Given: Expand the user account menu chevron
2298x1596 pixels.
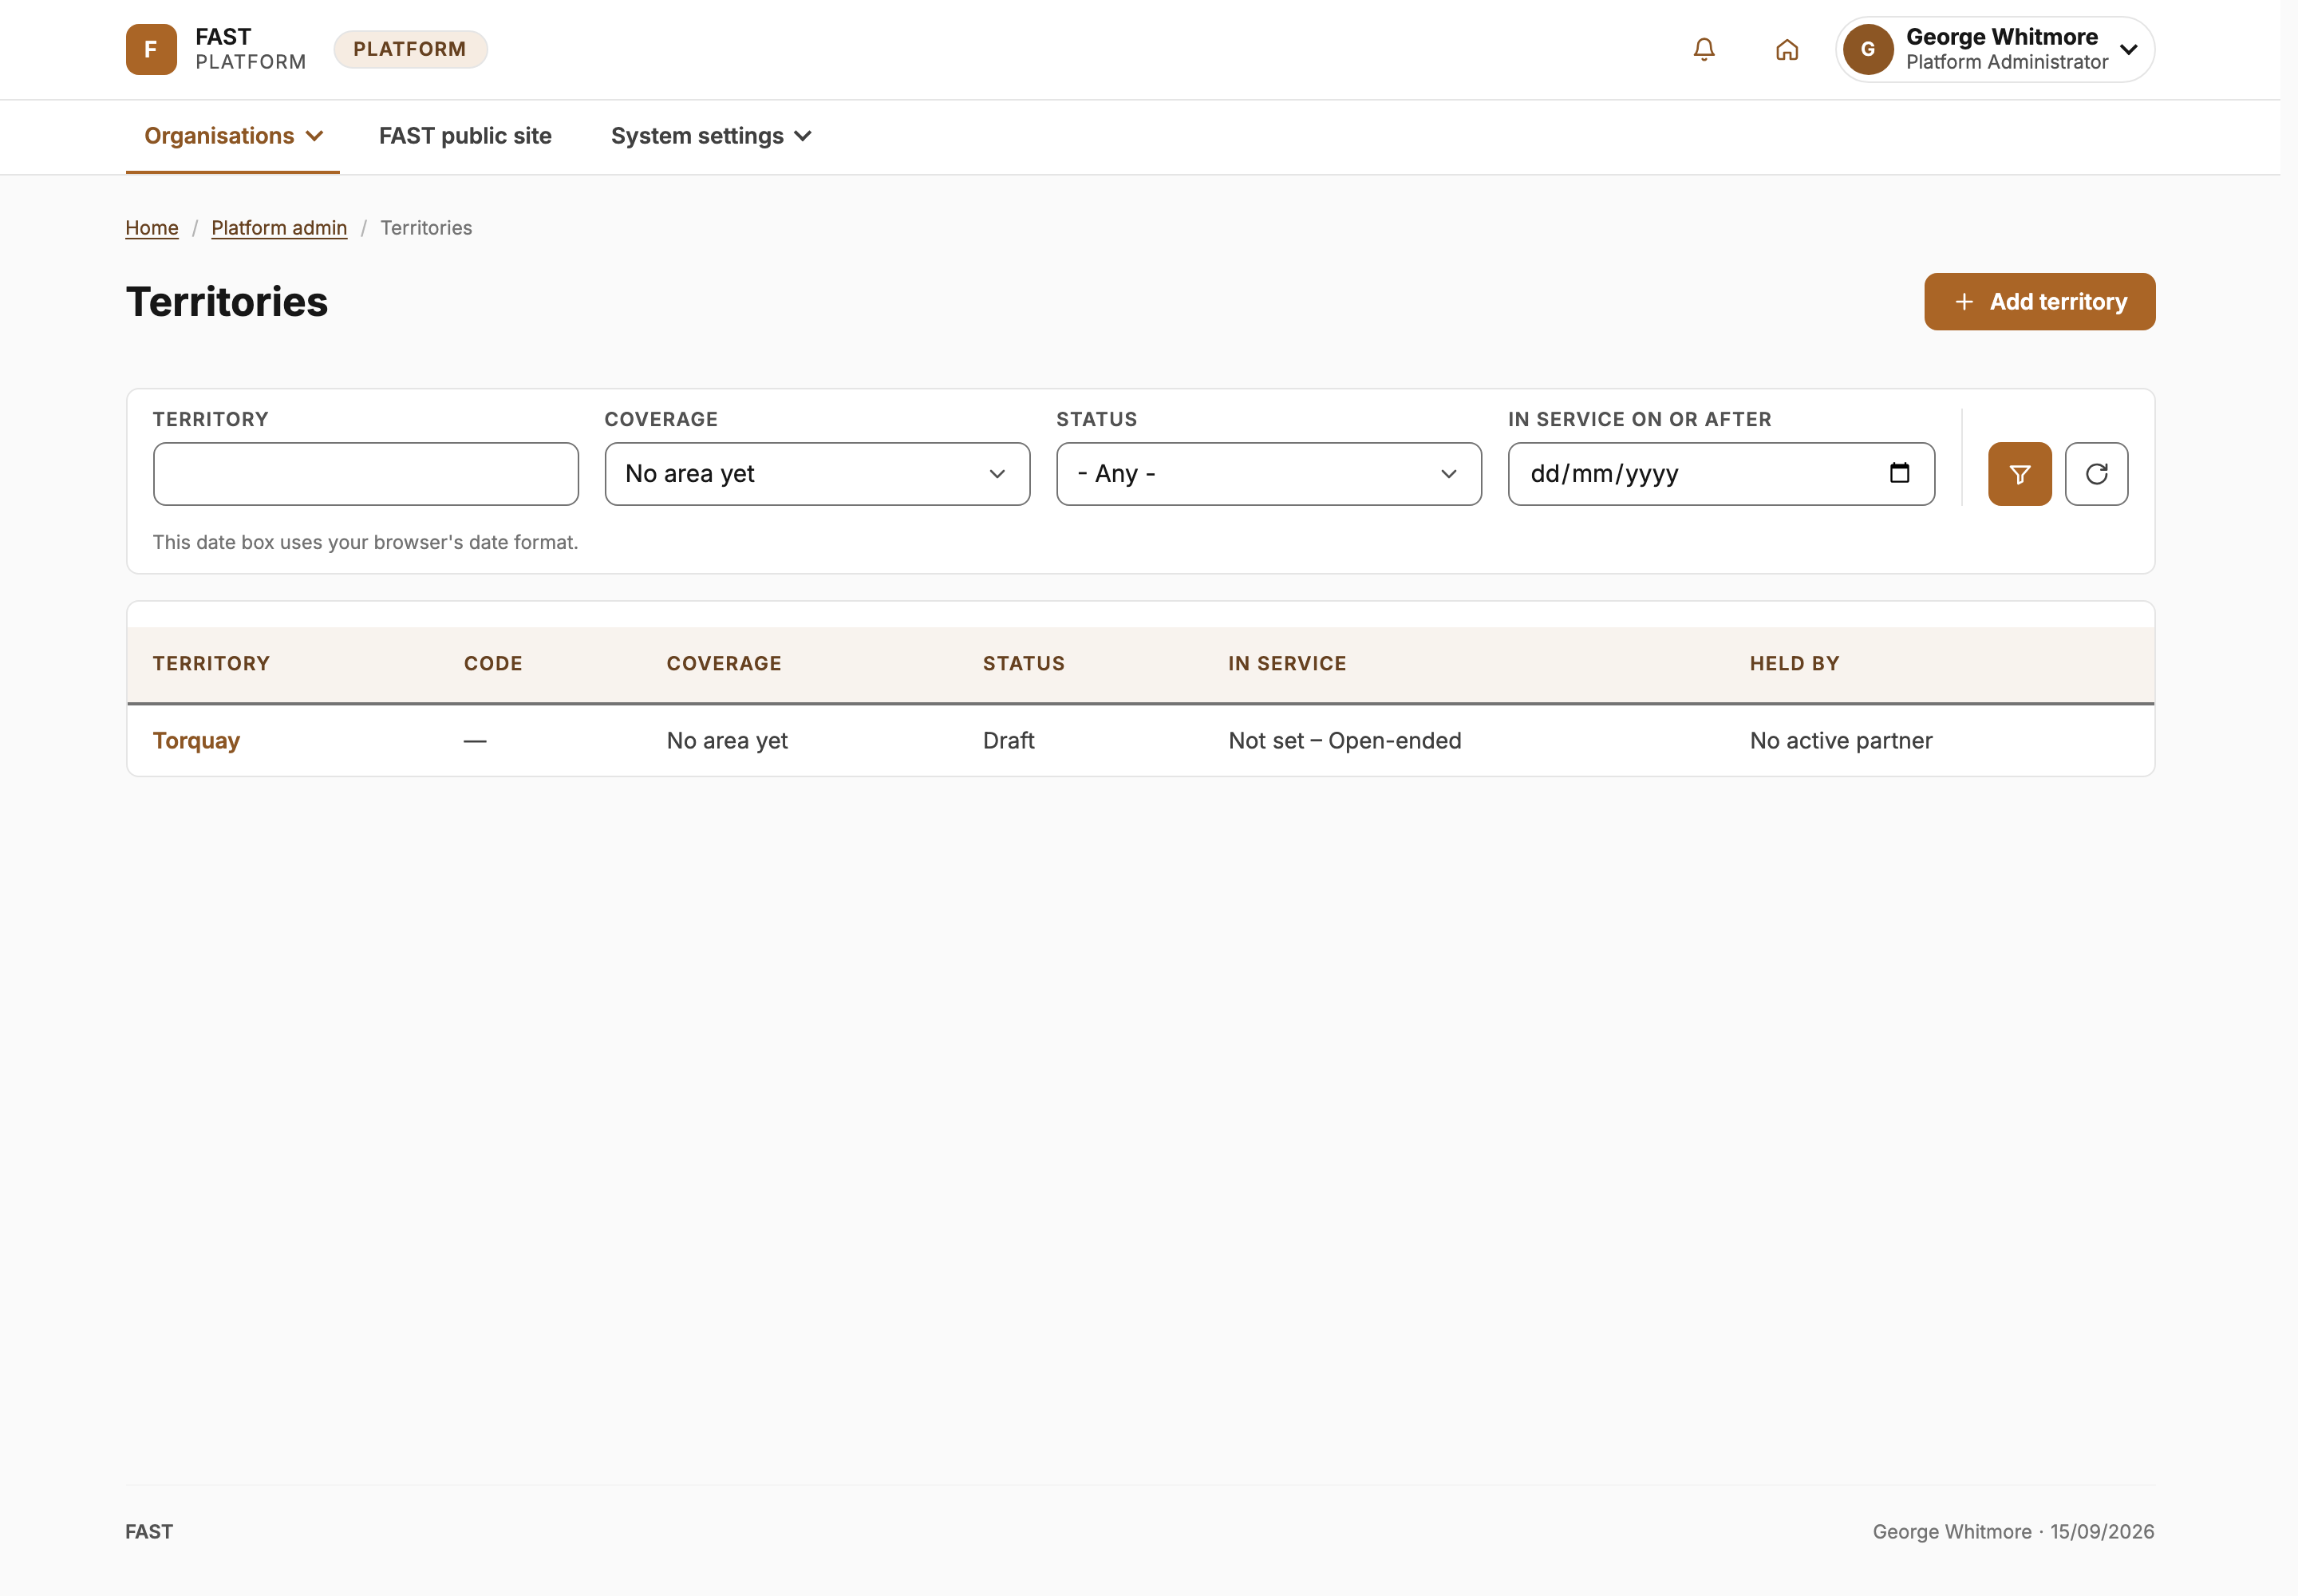Looking at the screenshot, I should pos(2129,49).
